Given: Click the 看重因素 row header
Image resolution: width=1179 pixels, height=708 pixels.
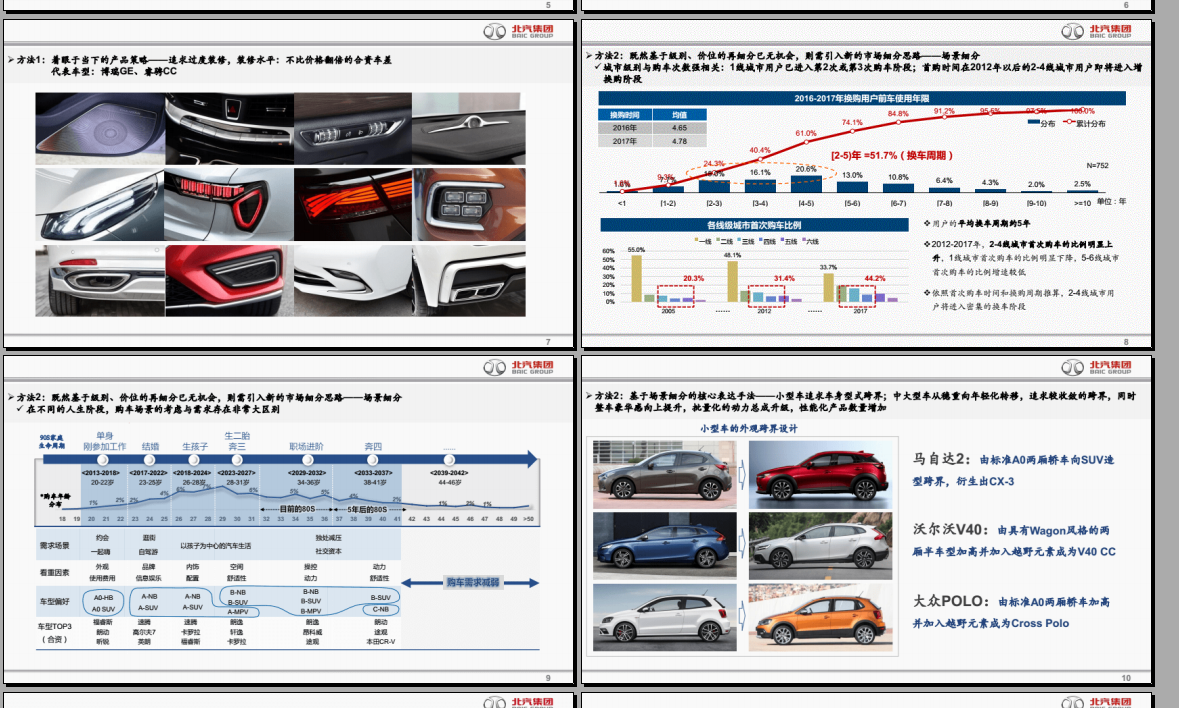Looking at the screenshot, I should click(x=54, y=573).
